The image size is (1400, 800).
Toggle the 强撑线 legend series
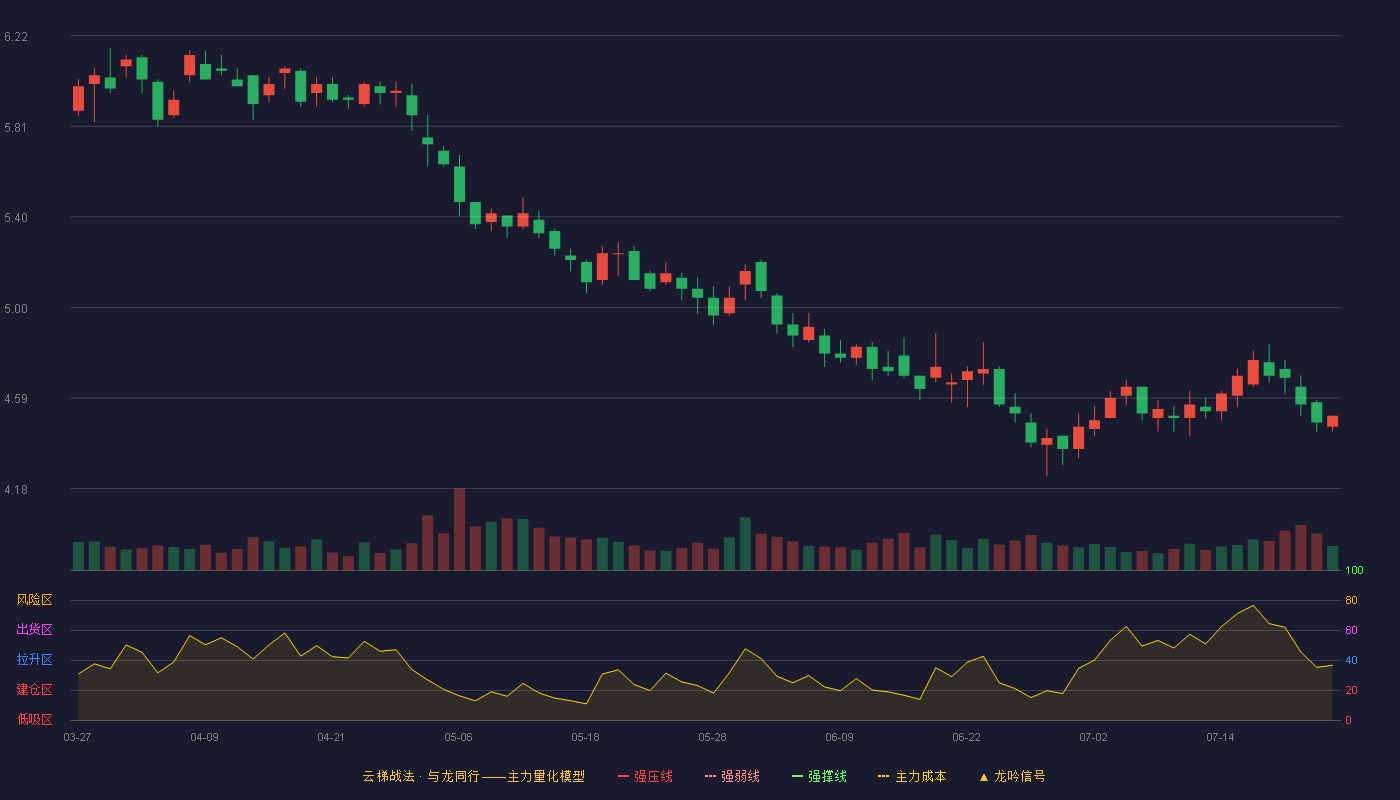[819, 776]
